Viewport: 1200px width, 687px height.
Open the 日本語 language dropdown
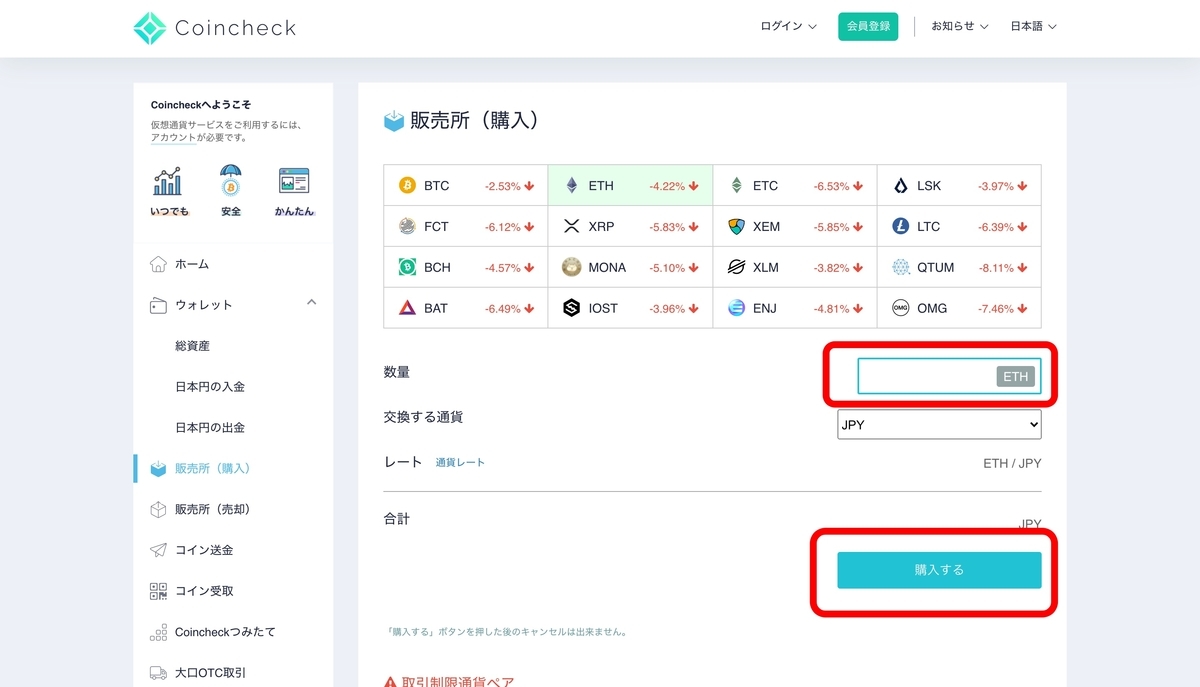click(1033, 26)
